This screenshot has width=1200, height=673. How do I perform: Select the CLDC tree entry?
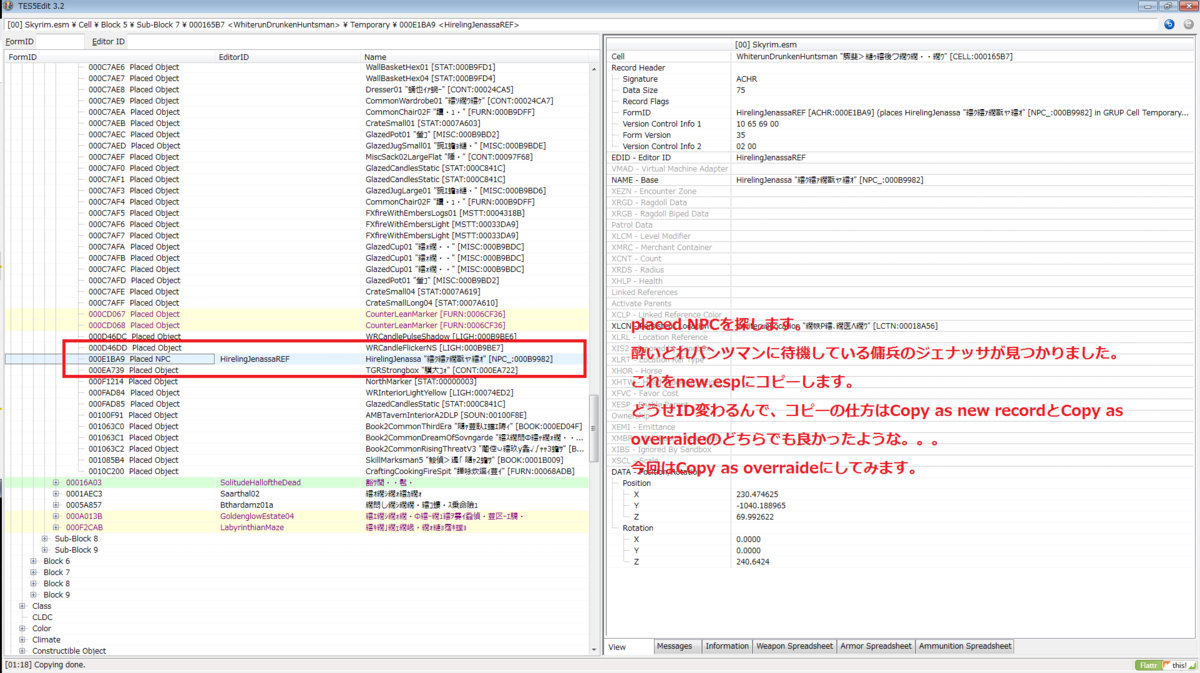(42, 617)
